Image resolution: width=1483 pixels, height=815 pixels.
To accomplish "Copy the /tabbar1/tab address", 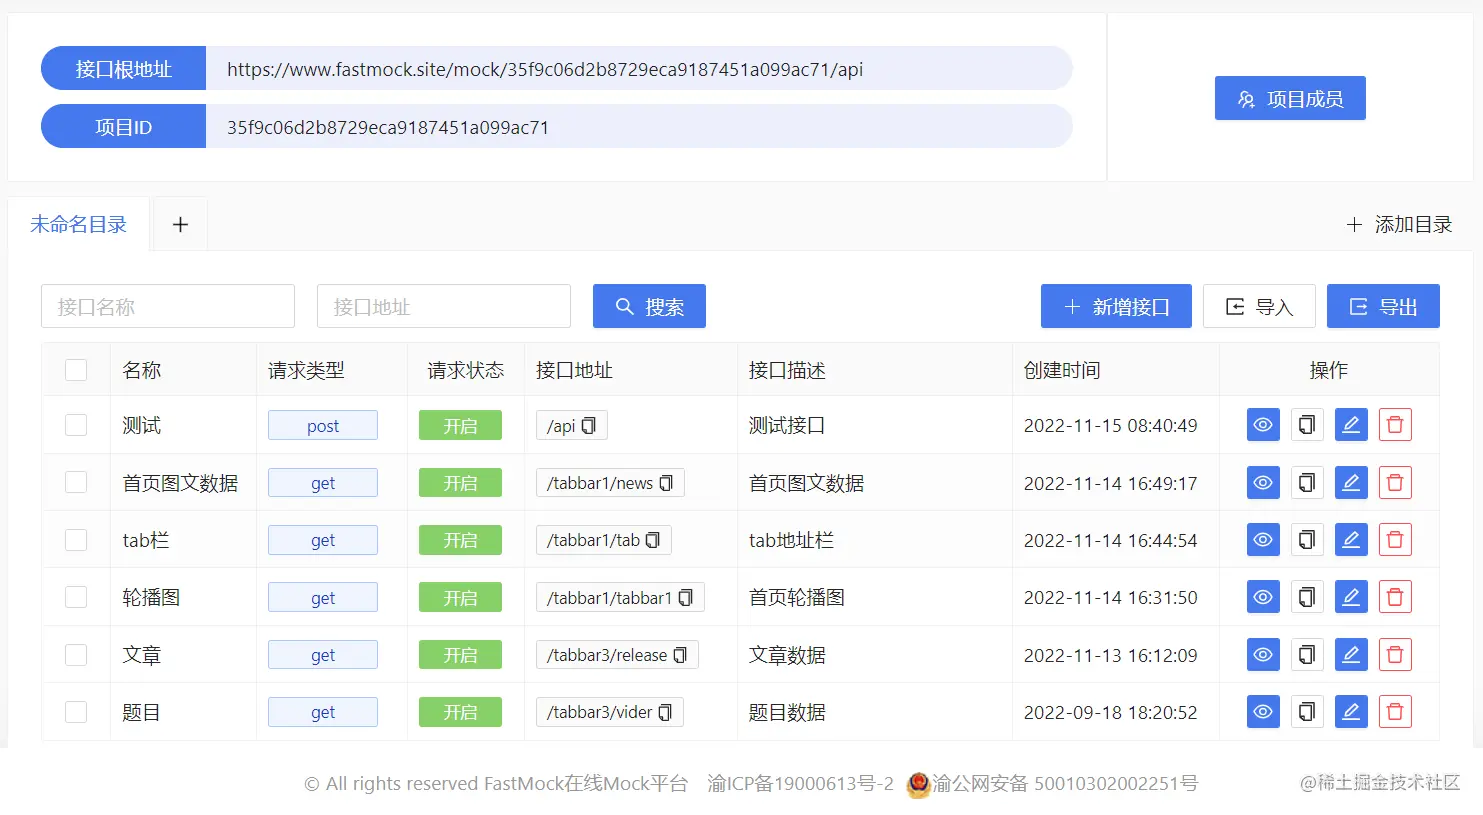I will tap(653, 540).
